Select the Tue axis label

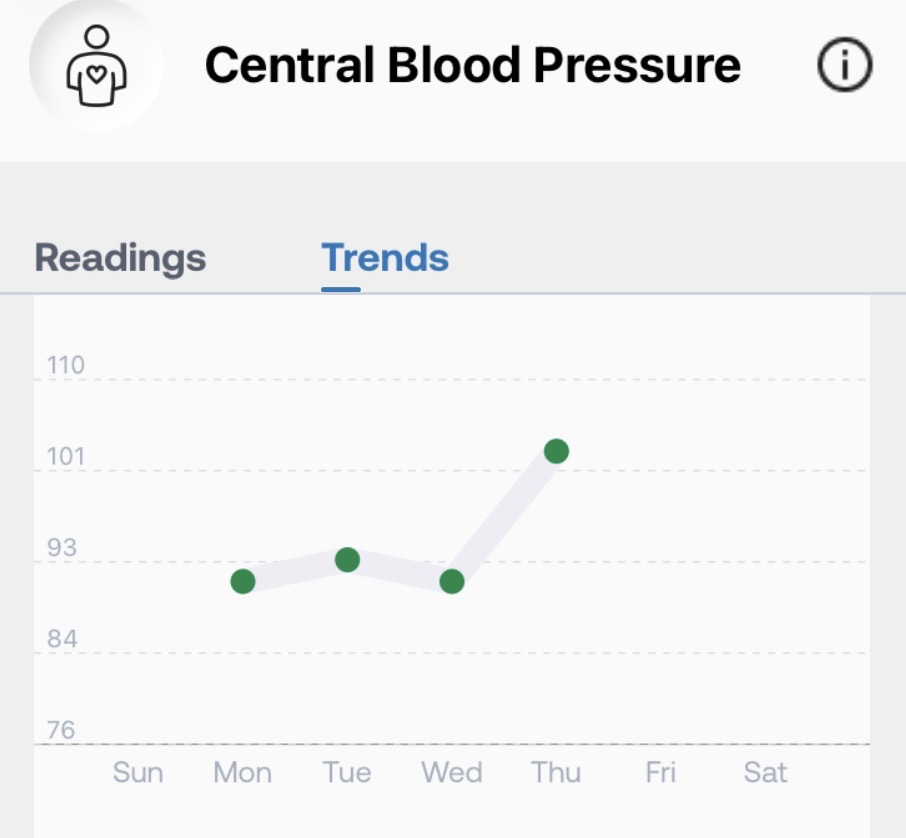[347, 773]
